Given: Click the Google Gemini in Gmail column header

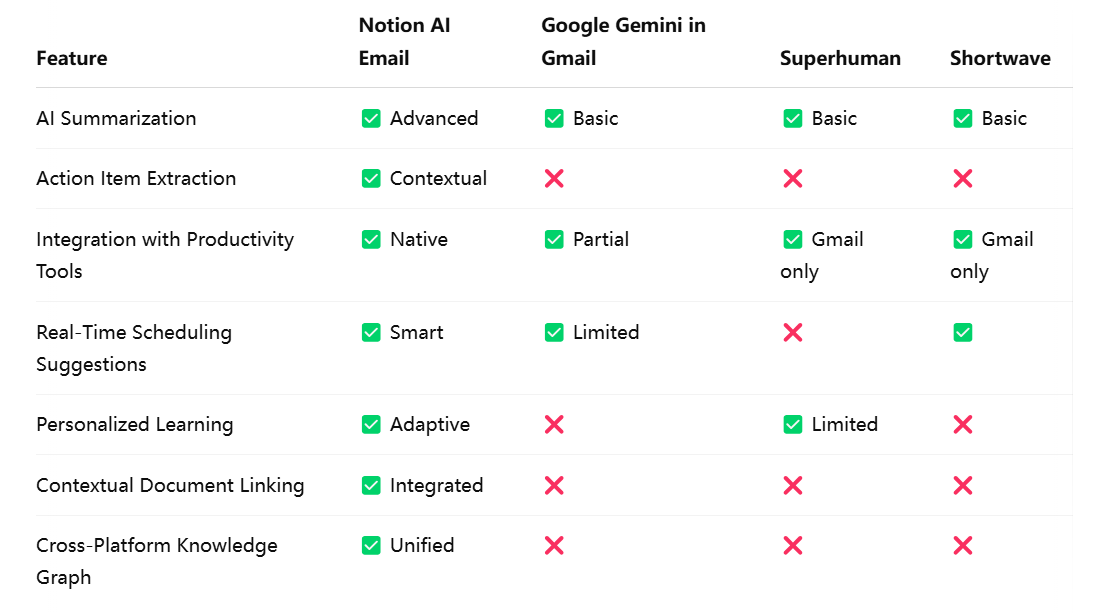Looking at the screenshot, I should coord(623,42).
